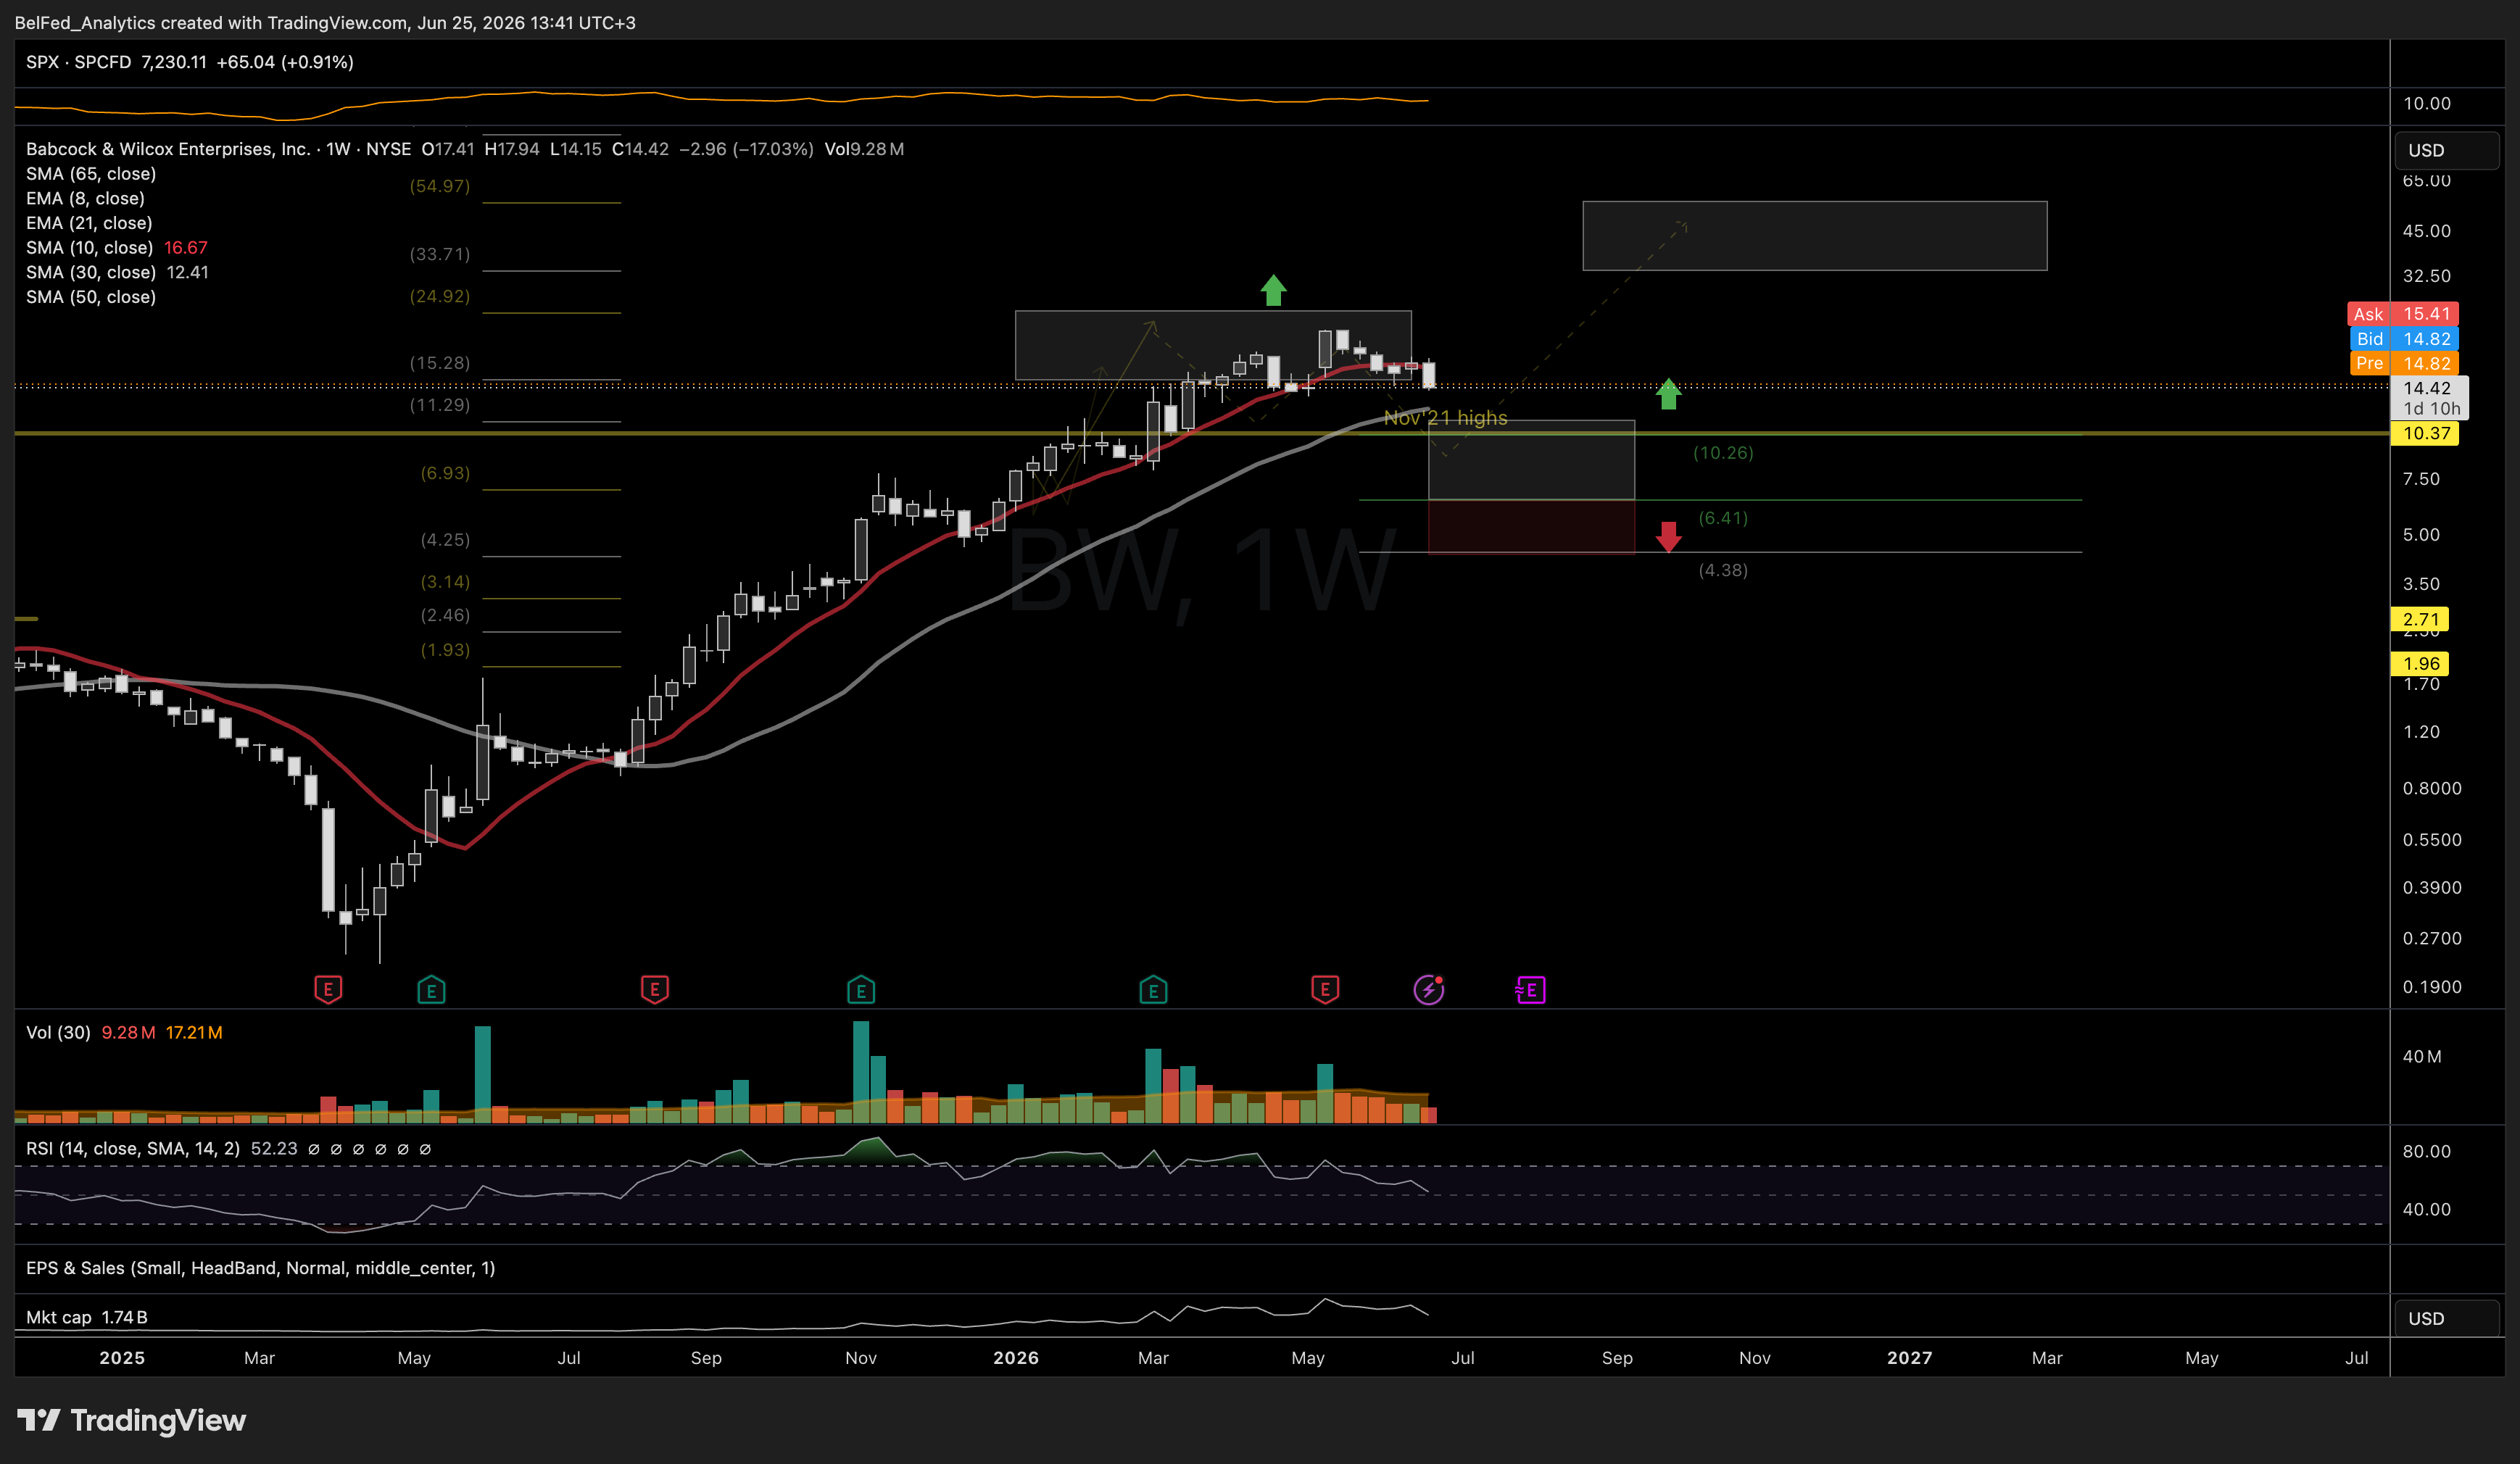Click the 2026 label on the time axis
This screenshot has height=1464, width=2520.
tap(1016, 1358)
